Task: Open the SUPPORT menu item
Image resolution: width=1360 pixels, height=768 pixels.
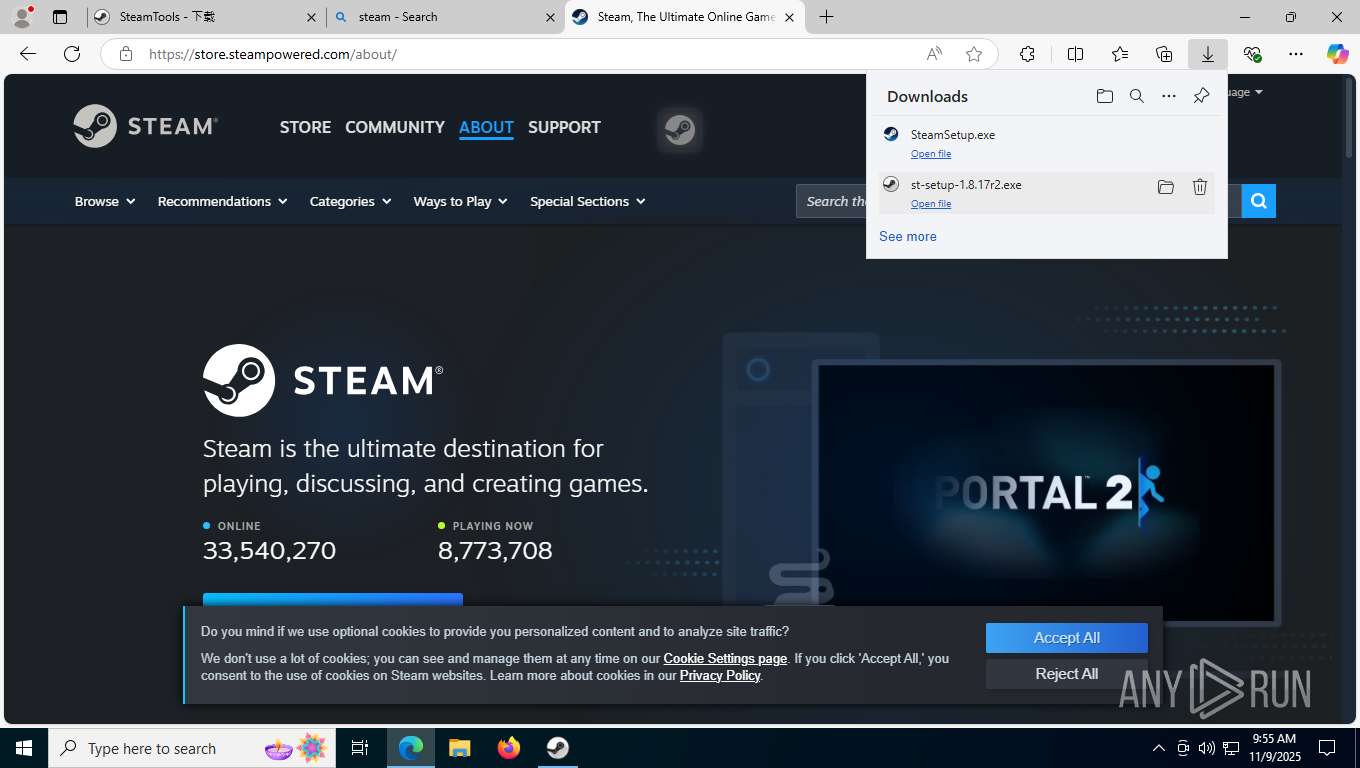Action: click(564, 127)
